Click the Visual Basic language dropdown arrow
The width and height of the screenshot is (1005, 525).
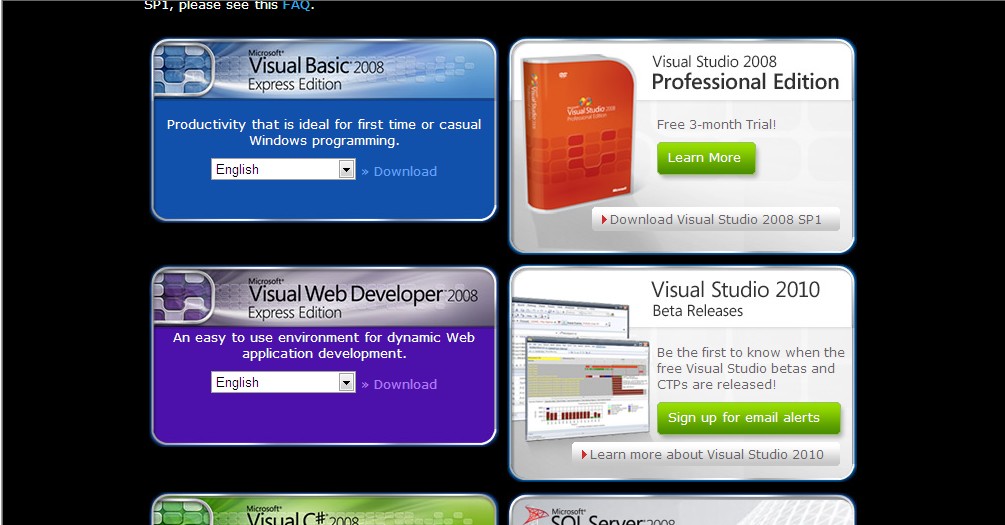347,169
